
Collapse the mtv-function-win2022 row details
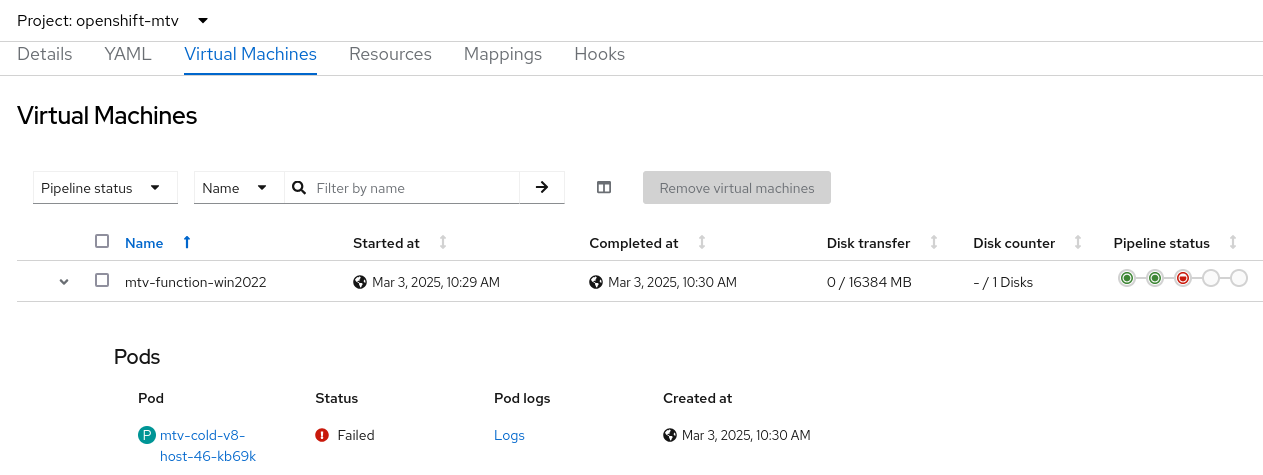click(64, 282)
